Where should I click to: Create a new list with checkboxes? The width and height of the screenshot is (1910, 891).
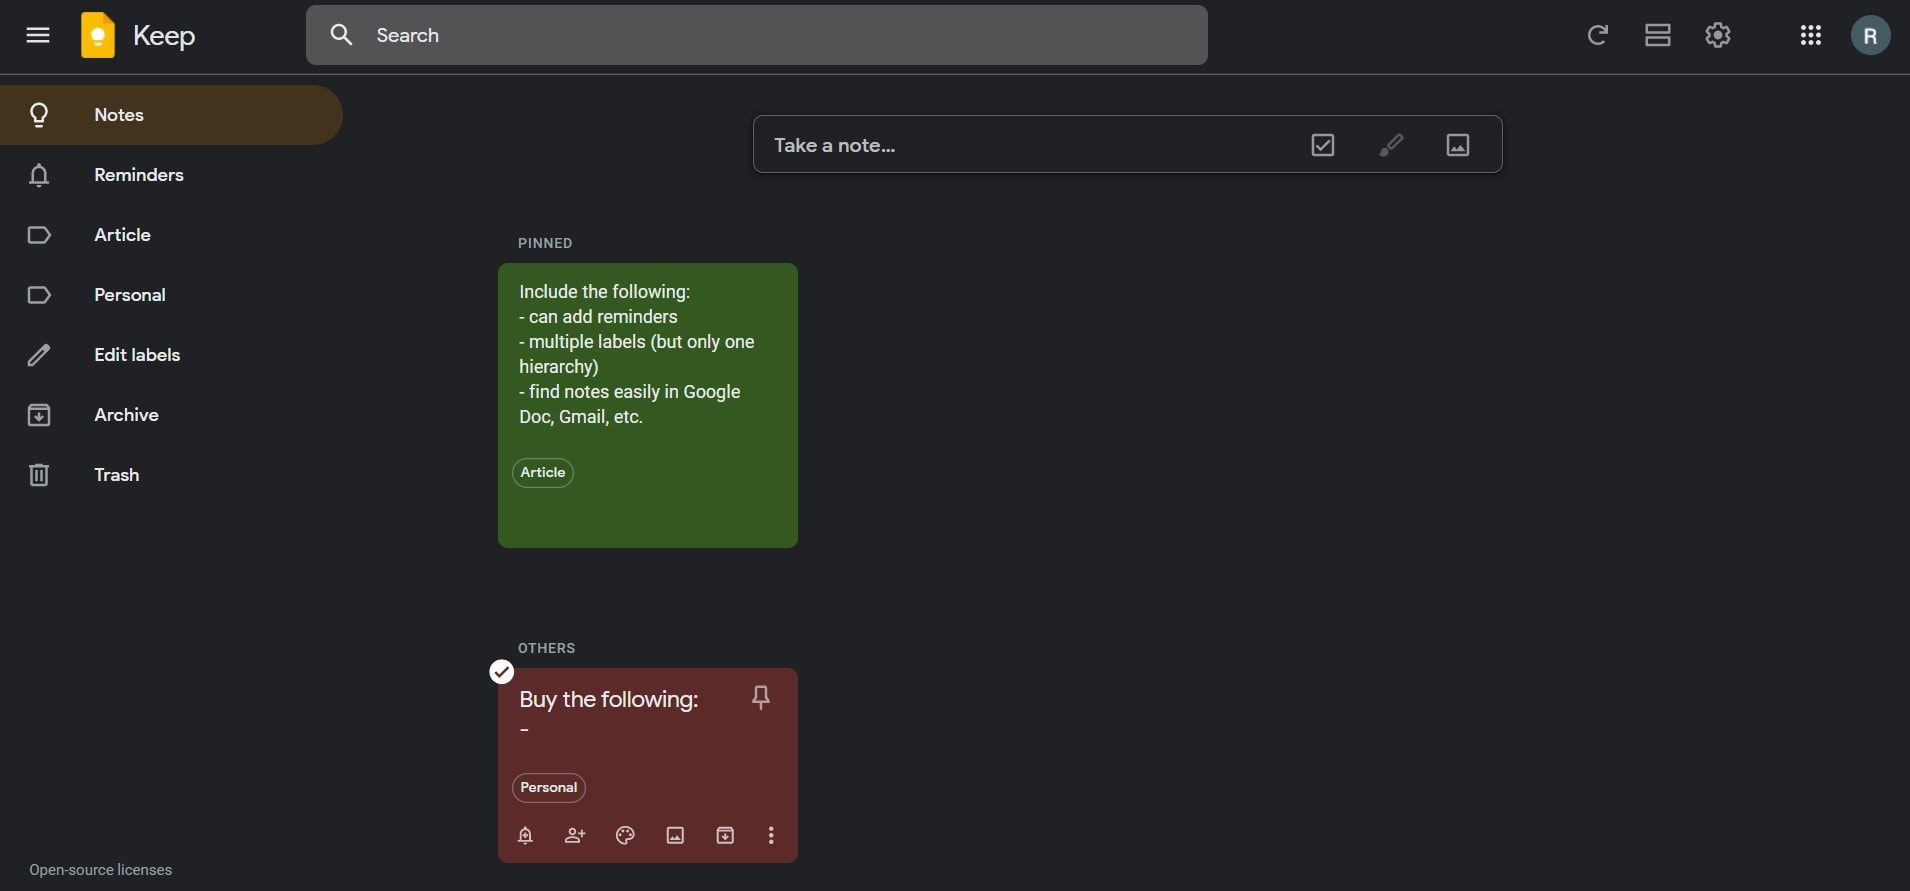coord(1322,145)
